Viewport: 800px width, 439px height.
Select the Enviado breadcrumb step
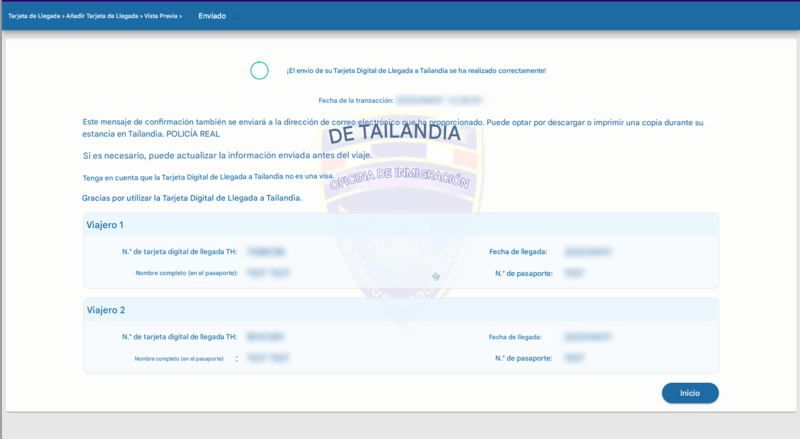[x=212, y=16]
